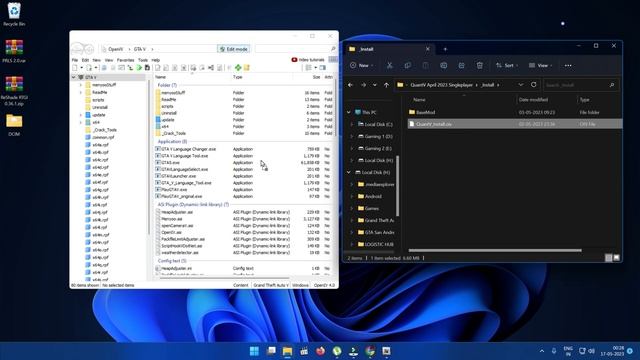Click the Refresh icon in File Explorer
Screen dimensions: 640x360
pos(533,84)
